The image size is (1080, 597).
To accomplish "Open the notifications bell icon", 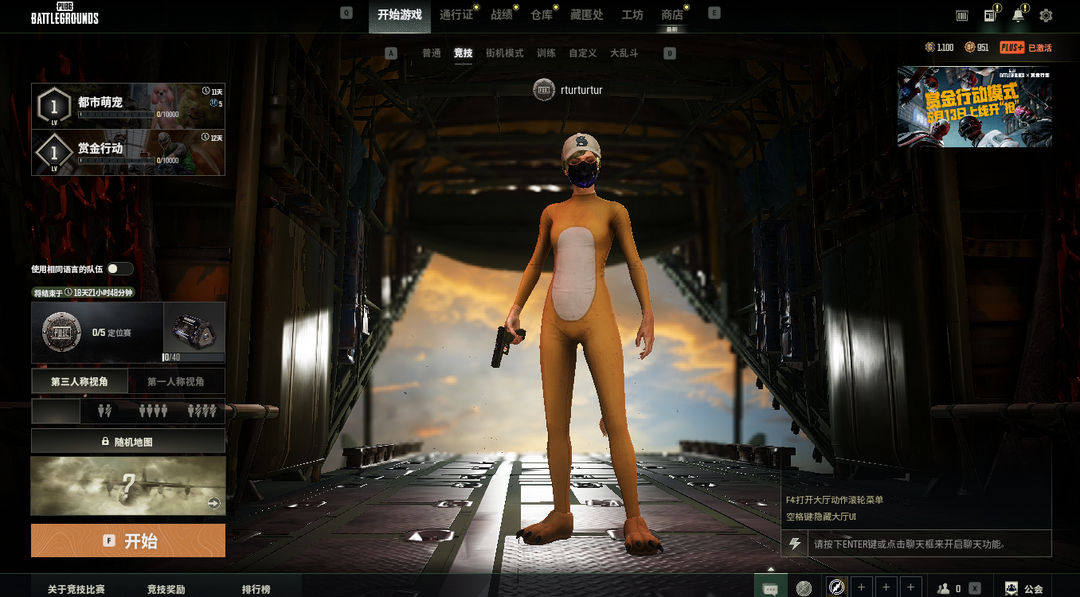I will click(x=1018, y=15).
